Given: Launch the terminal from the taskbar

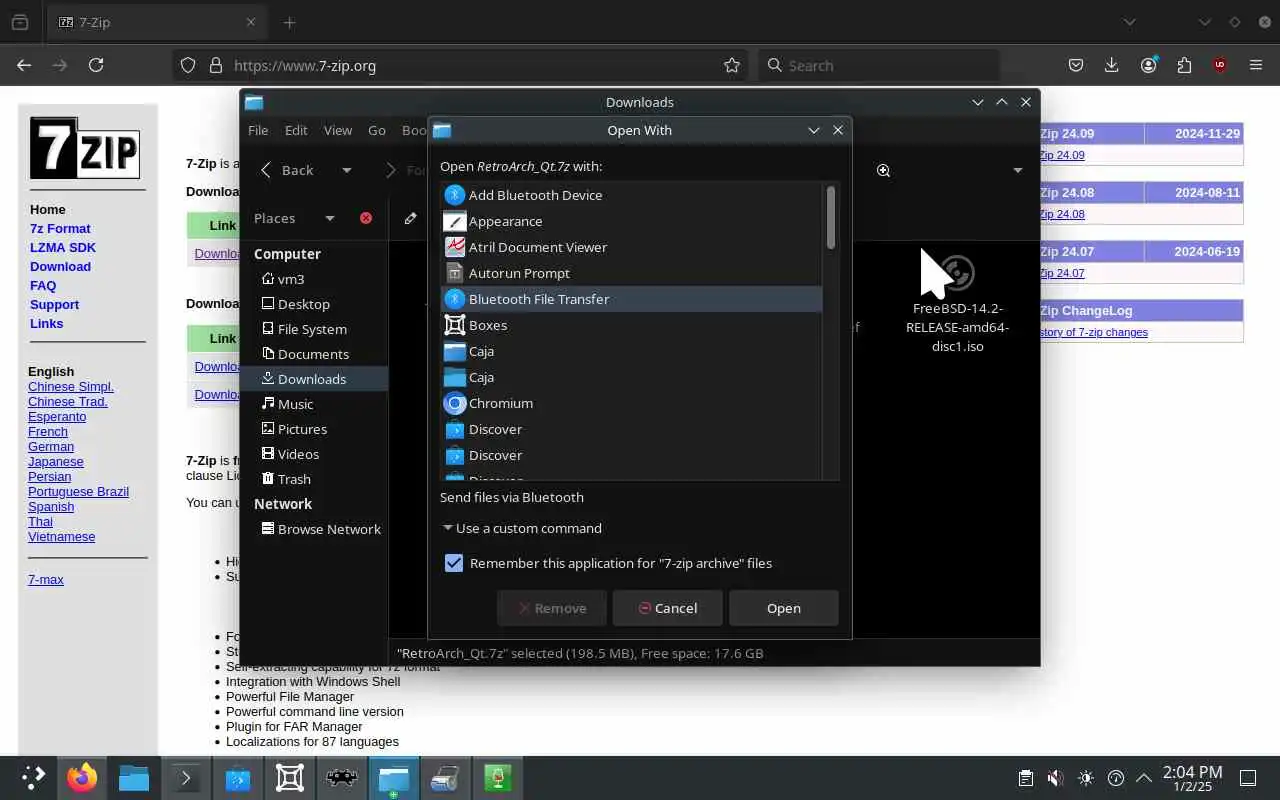Looking at the screenshot, I should click(186, 777).
